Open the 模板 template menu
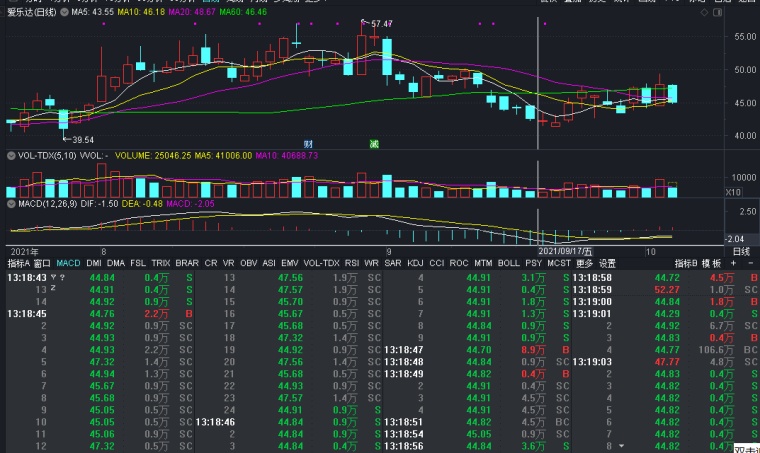Screen dimensions: 760x453 [x=712, y=263]
